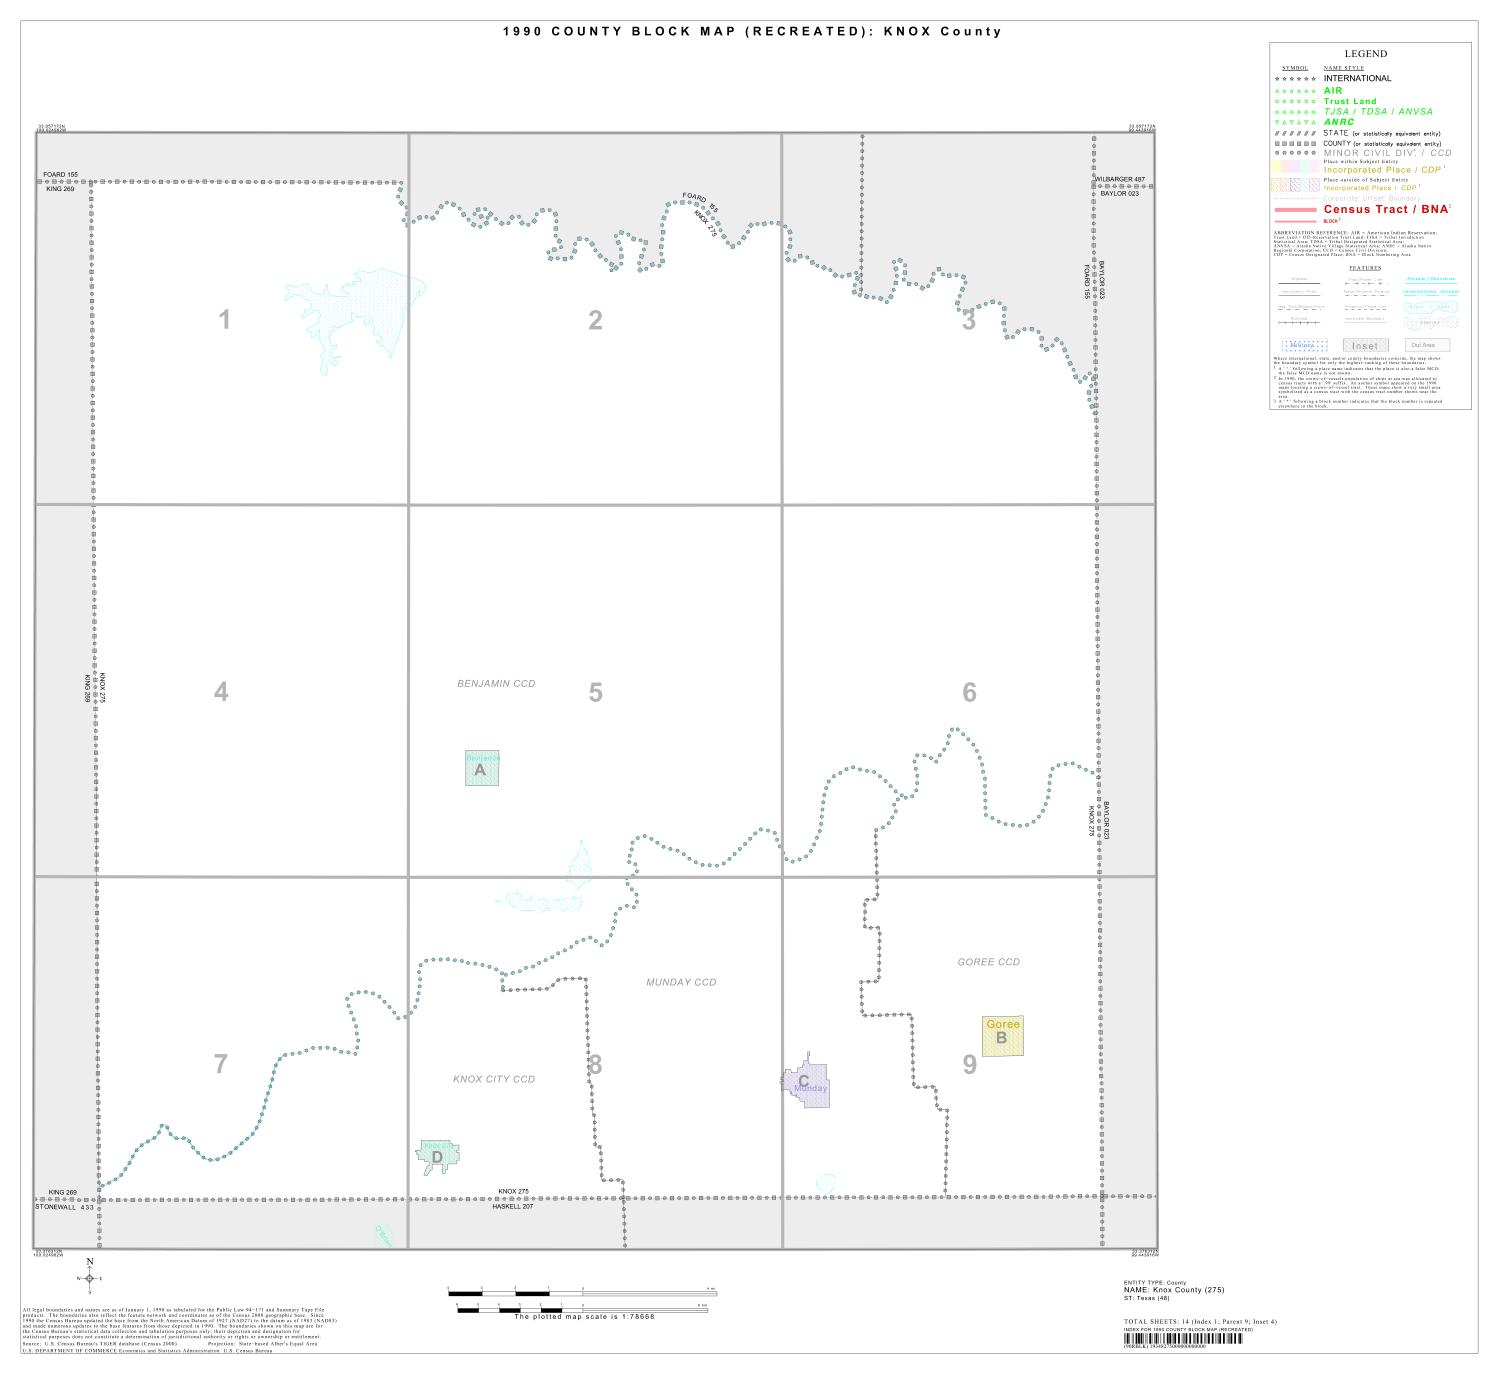This screenshot has height=1374, width=1500.
Task: Click the COUNTY boundary symbol in legend
Action: click(x=1295, y=144)
